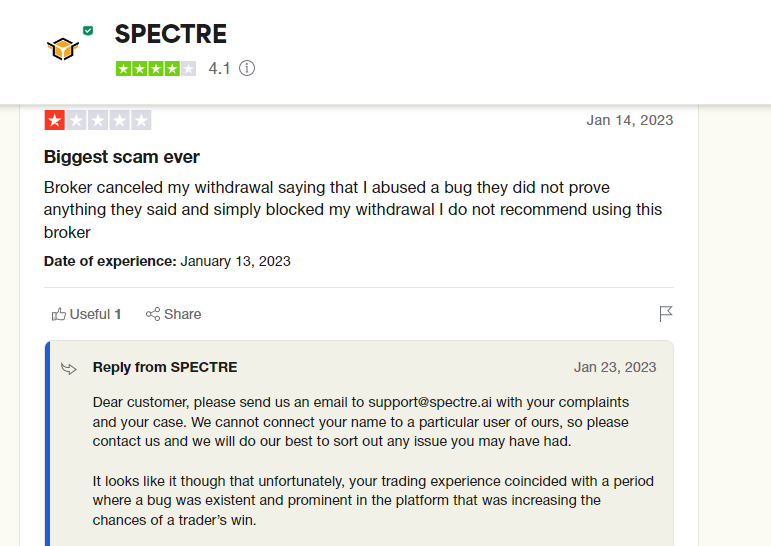Viewport: 771px width, 546px height.
Task: Click the red one-star rating icon
Action: [55, 120]
